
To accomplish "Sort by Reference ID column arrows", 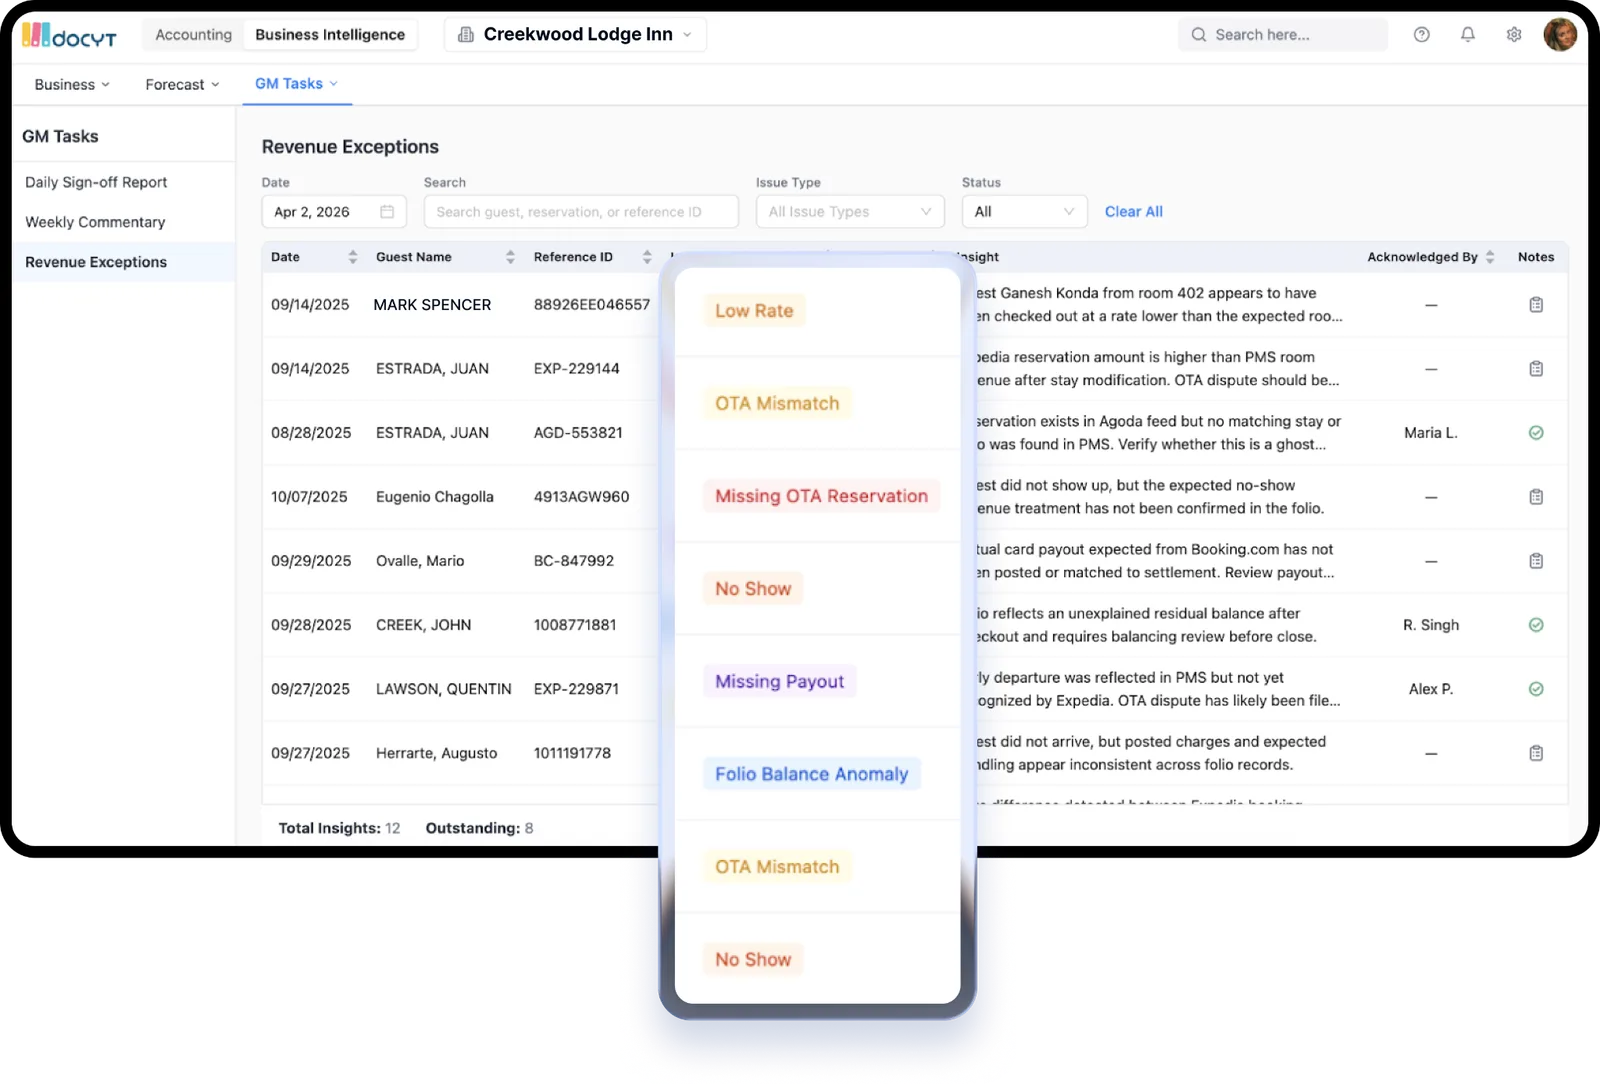I will tap(647, 257).
